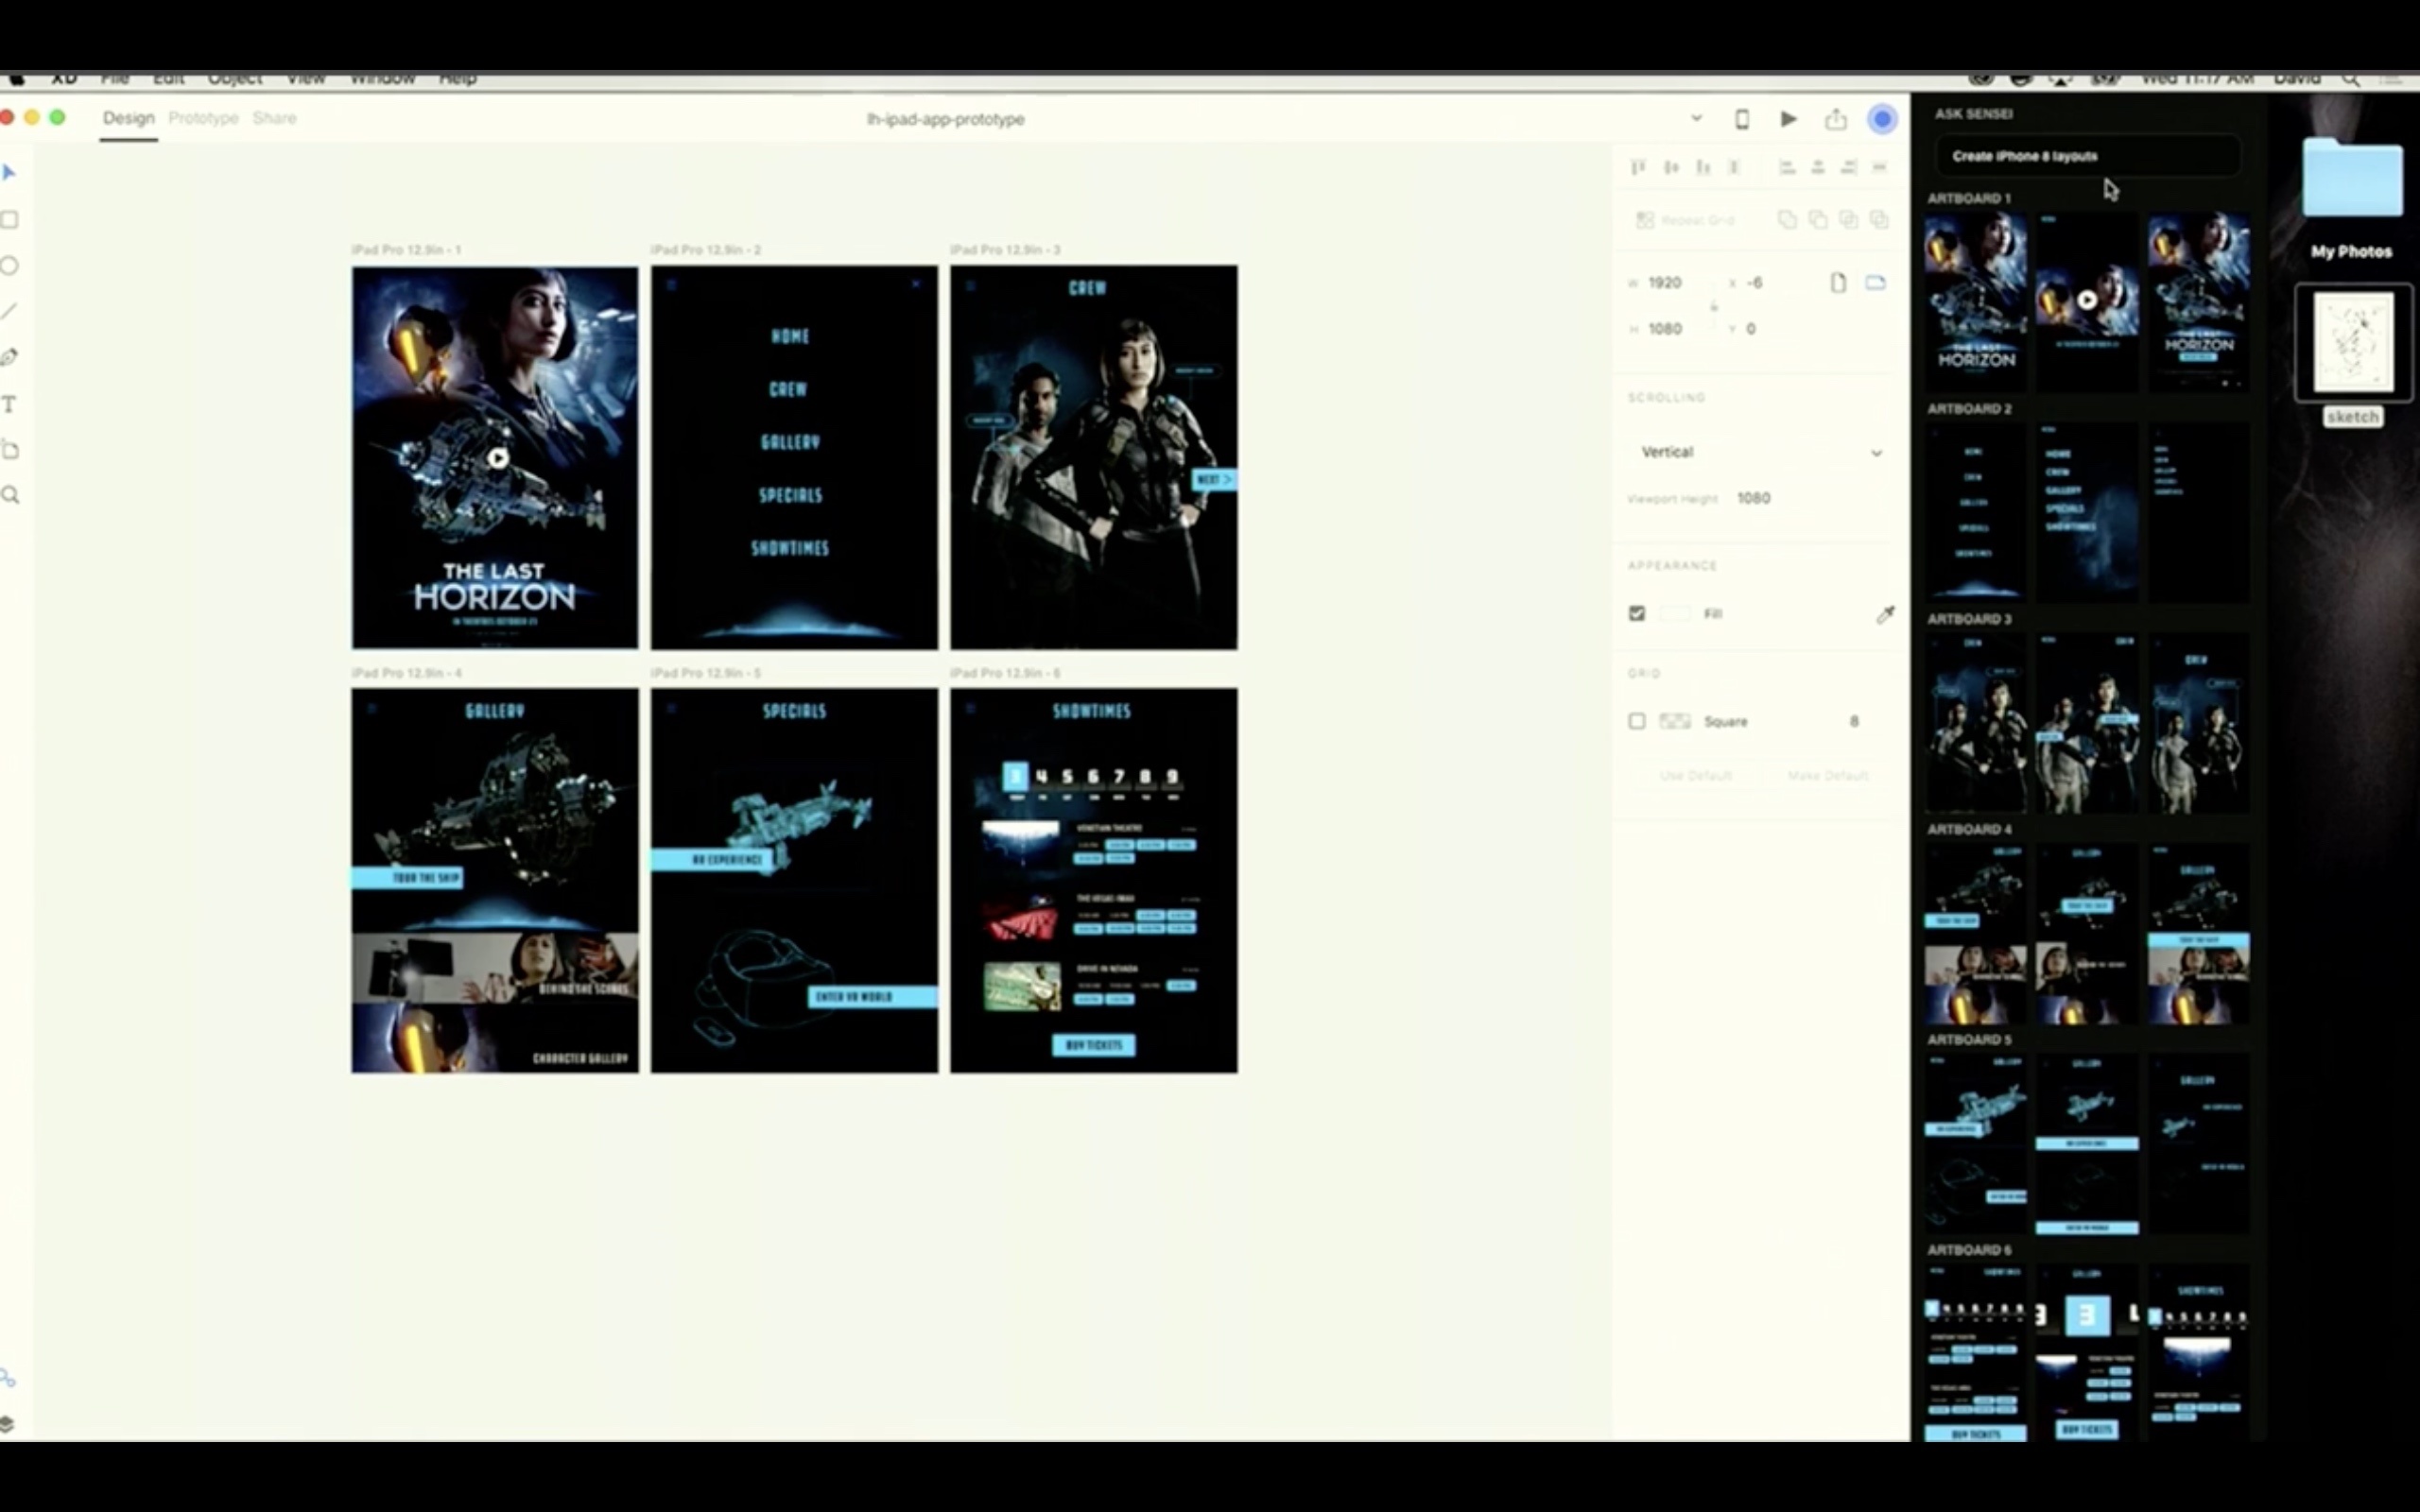Toggle the Fill checkbox

(1637, 613)
